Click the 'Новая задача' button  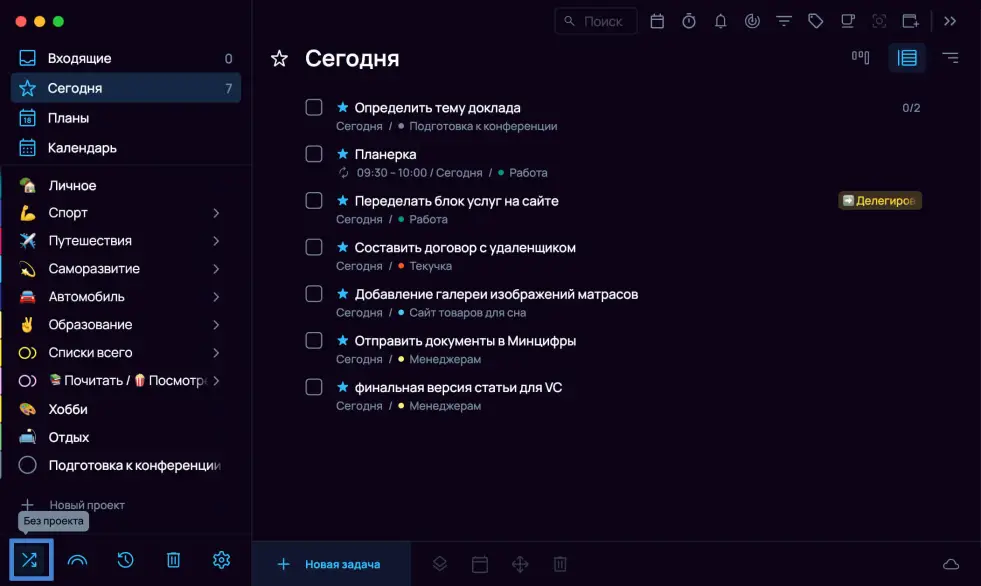[x=331, y=564]
